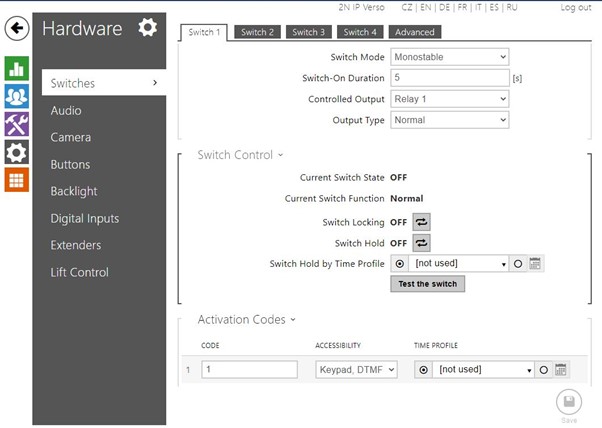Open the Camera menu item
The width and height of the screenshot is (602, 428).
pyautogui.click(x=71, y=137)
